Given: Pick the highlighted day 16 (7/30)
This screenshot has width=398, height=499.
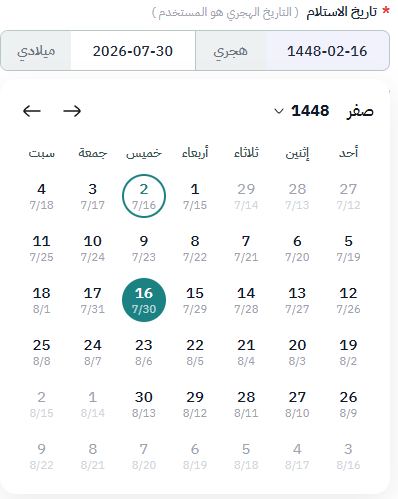Looking at the screenshot, I should (144, 300).
